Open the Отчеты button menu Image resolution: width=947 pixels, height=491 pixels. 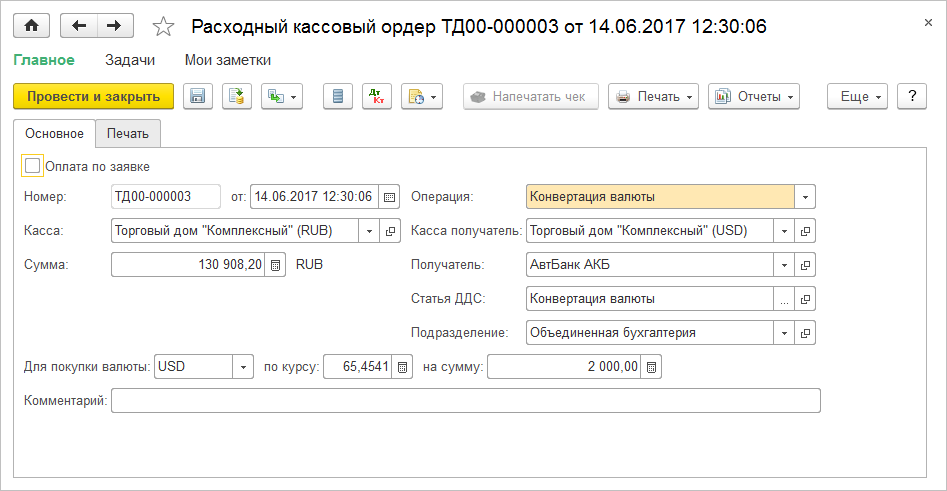(x=754, y=96)
